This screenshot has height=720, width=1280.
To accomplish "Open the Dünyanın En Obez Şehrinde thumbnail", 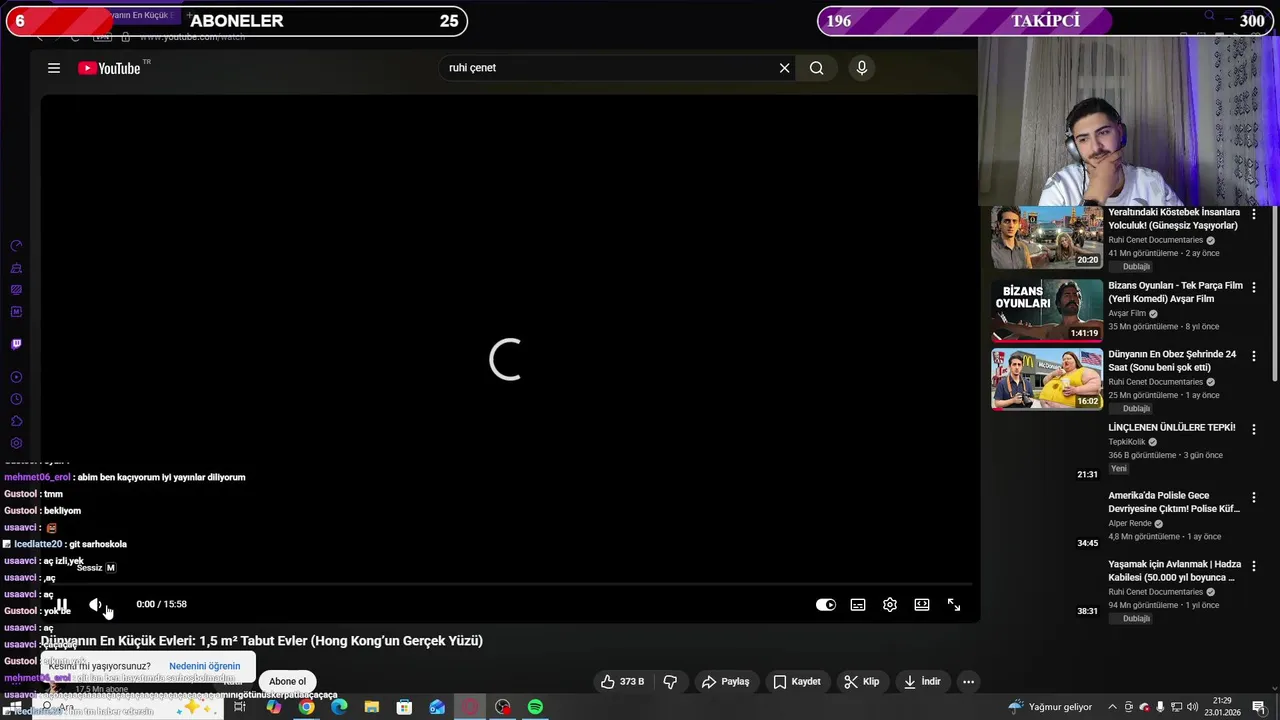I will tap(1047, 379).
